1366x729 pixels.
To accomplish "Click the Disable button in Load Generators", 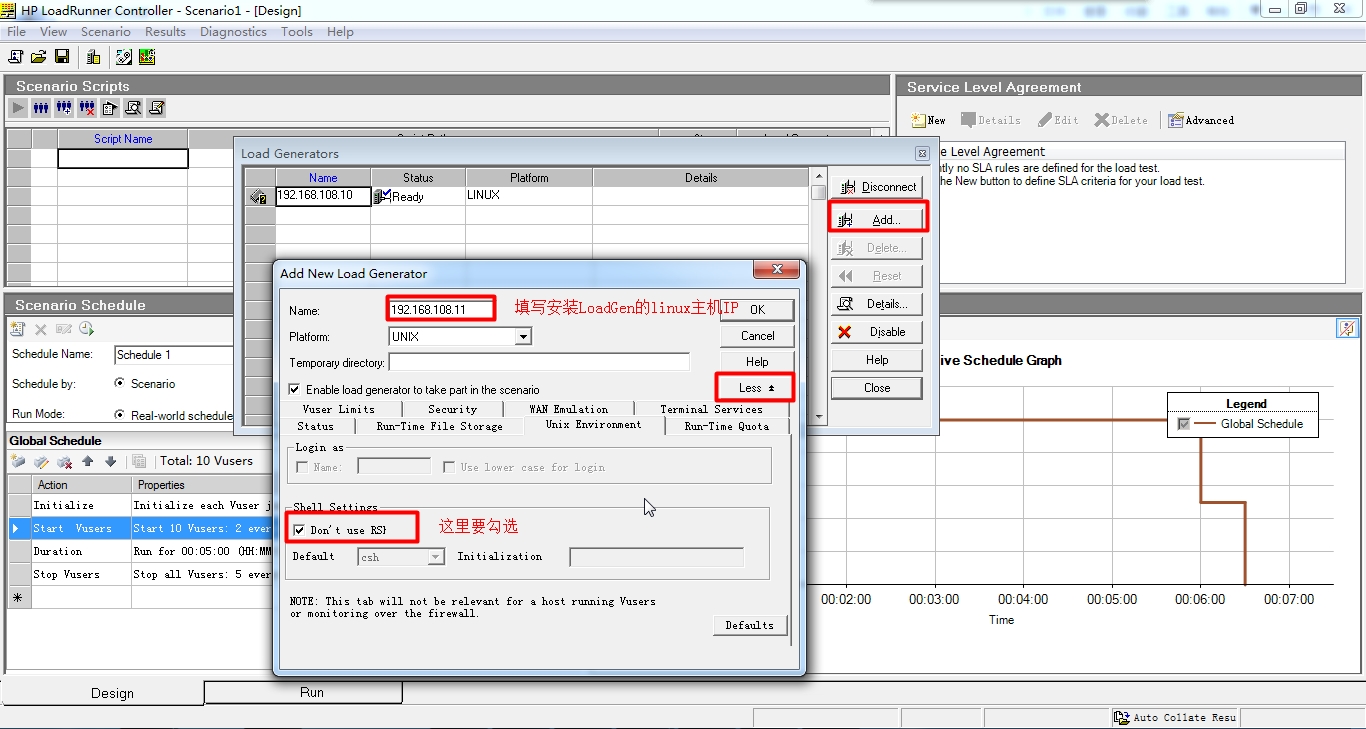I will tap(877, 332).
